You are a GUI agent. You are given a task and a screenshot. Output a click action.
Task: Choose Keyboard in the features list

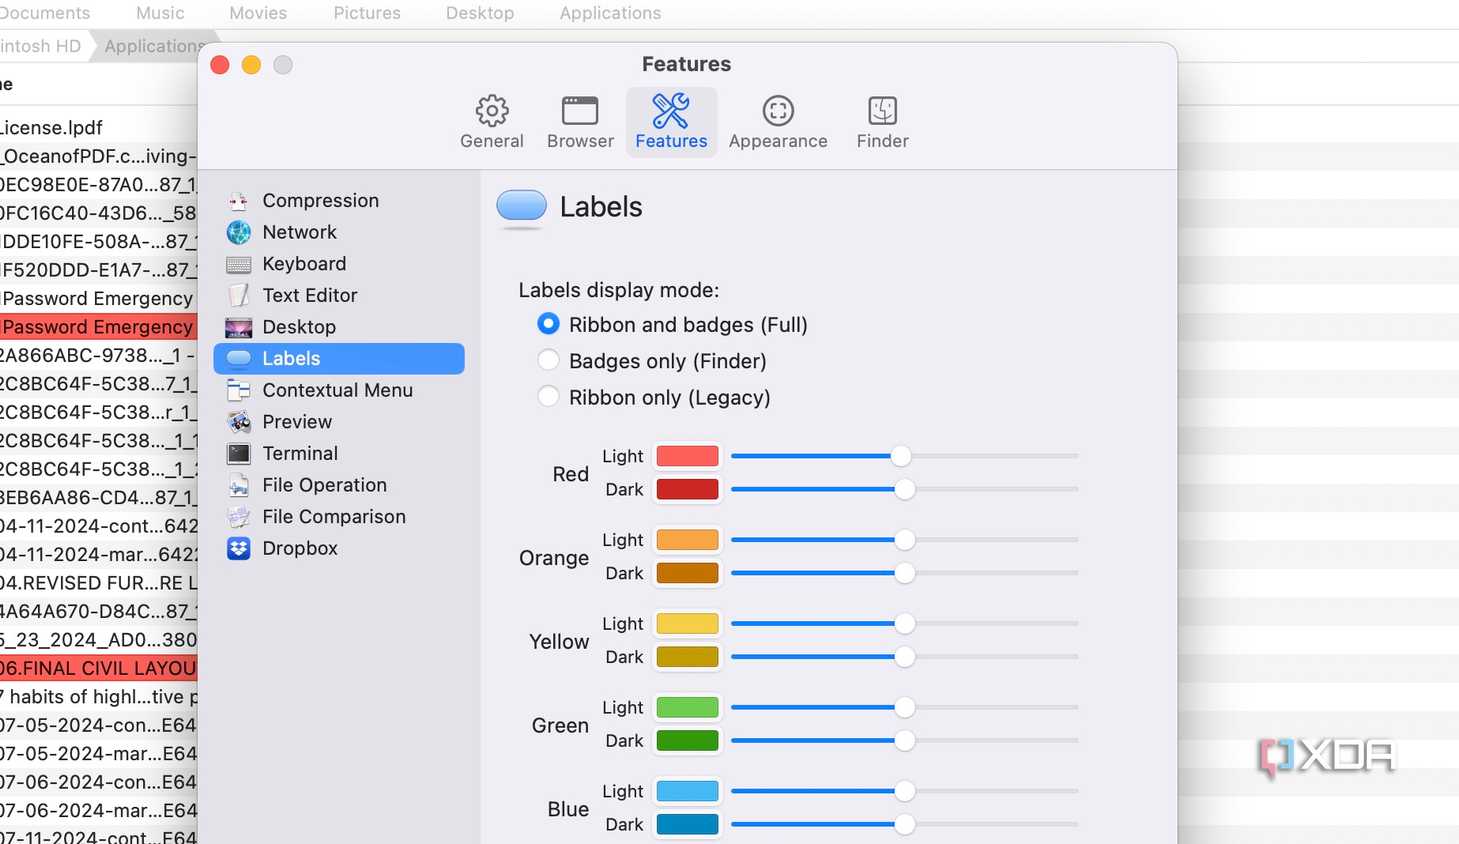pyautogui.click(x=339, y=264)
